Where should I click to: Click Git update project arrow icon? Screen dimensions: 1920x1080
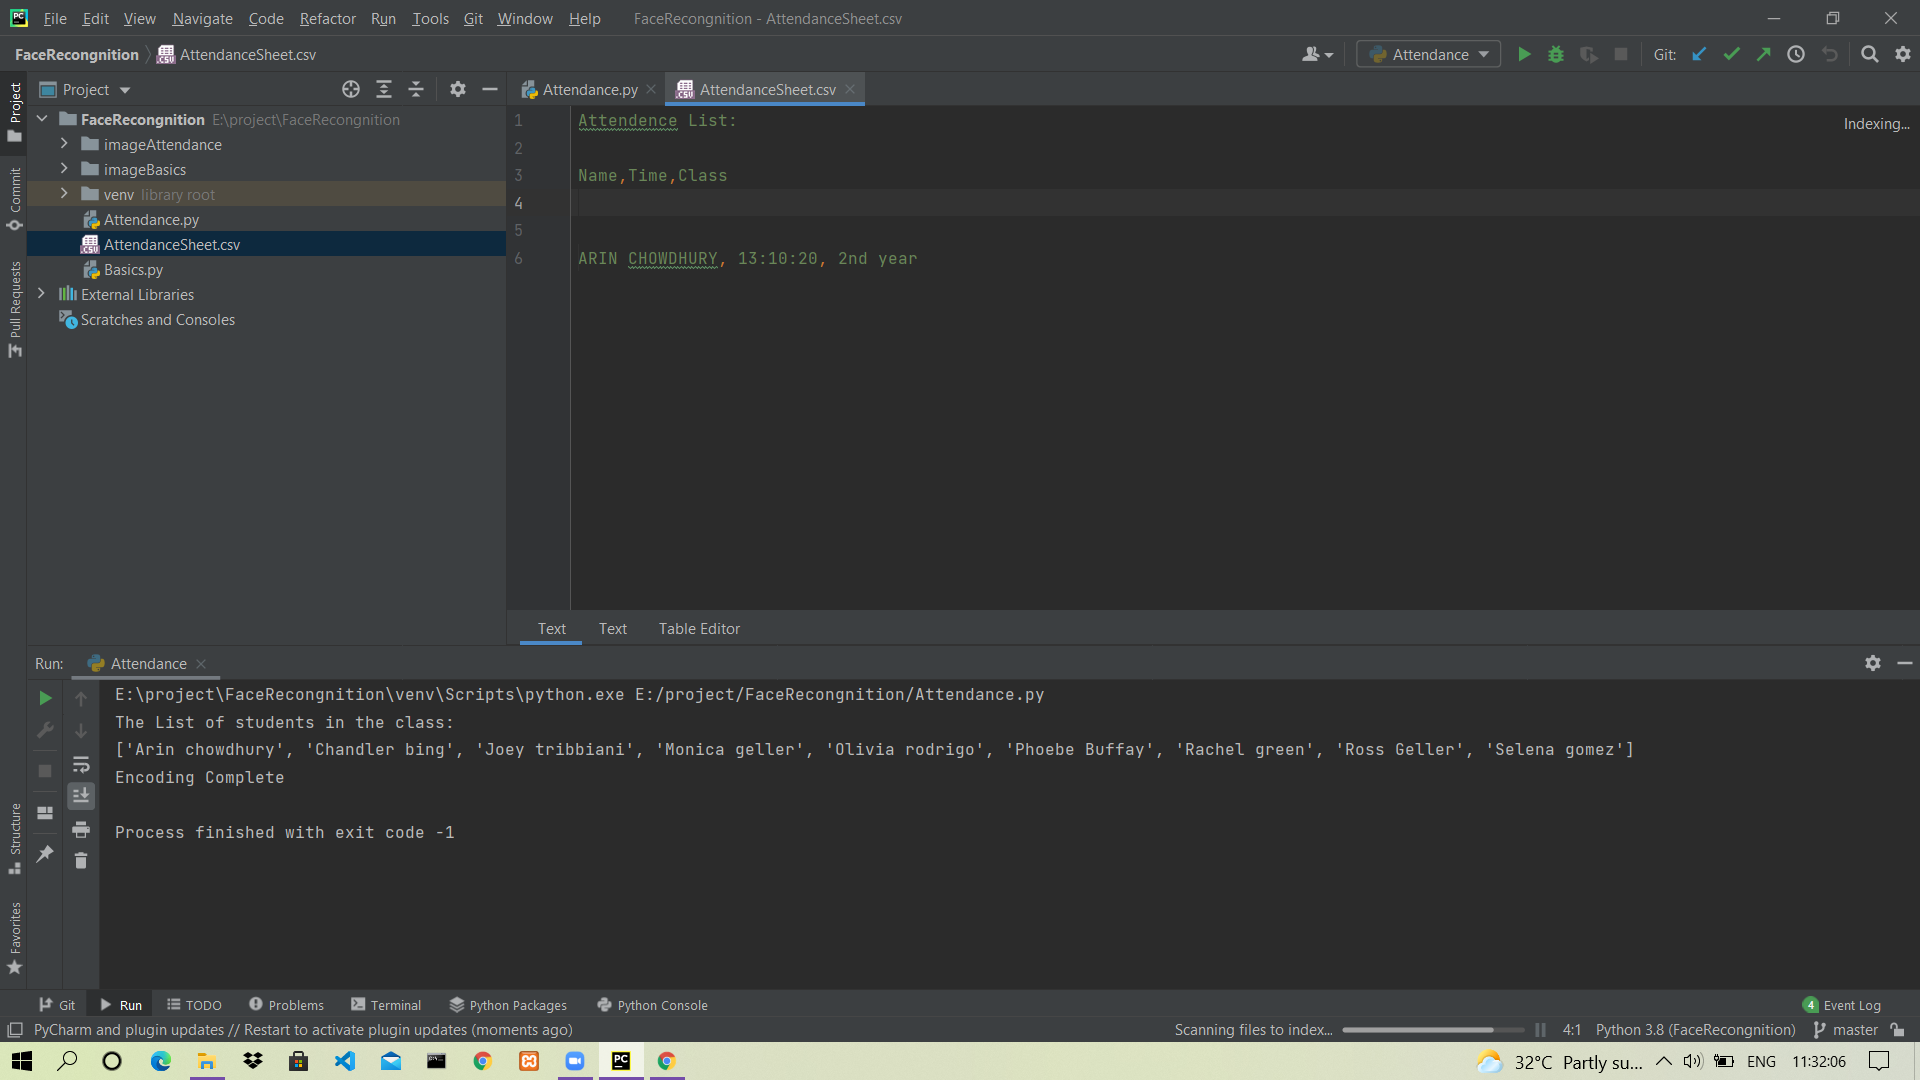pyautogui.click(x=1699, y=55)
